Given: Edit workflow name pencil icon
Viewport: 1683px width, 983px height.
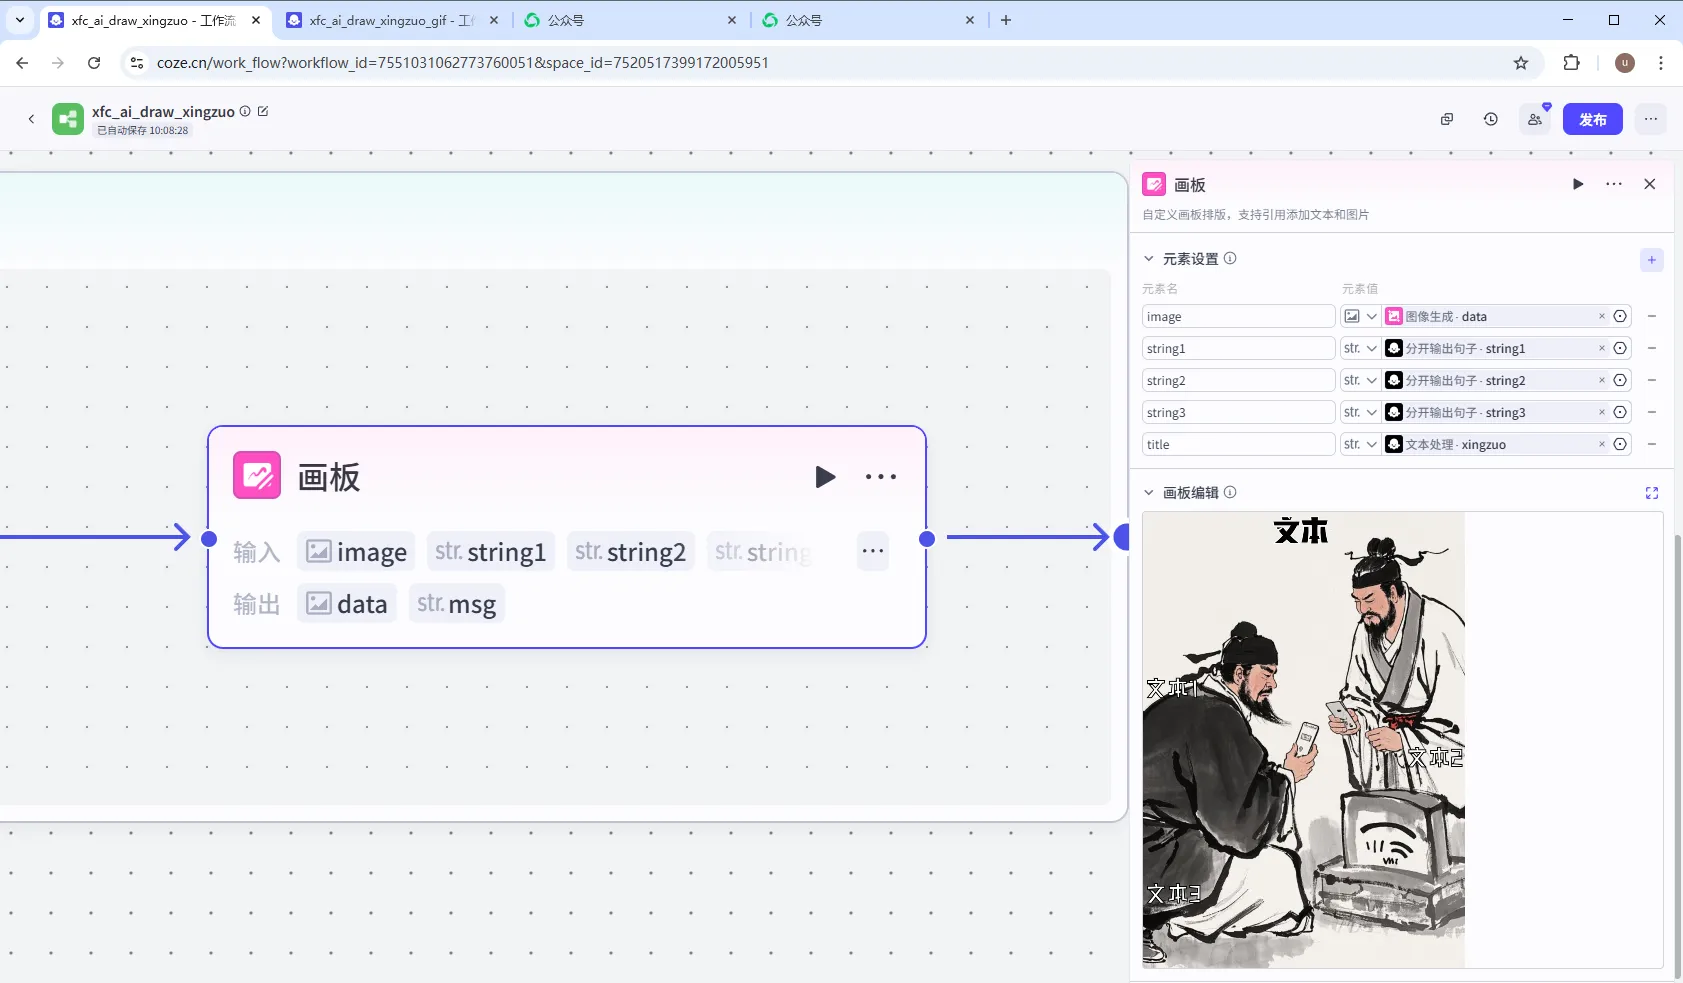Looking at the screenshot, I should coord(263,111).
